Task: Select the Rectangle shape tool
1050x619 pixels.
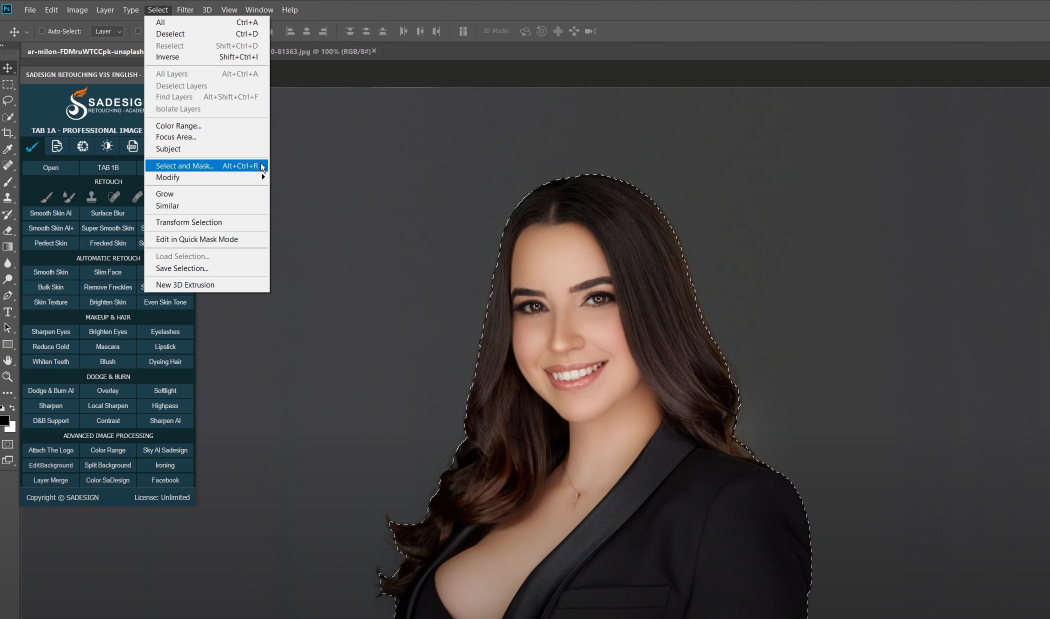Action: click(x=8, y=344)
